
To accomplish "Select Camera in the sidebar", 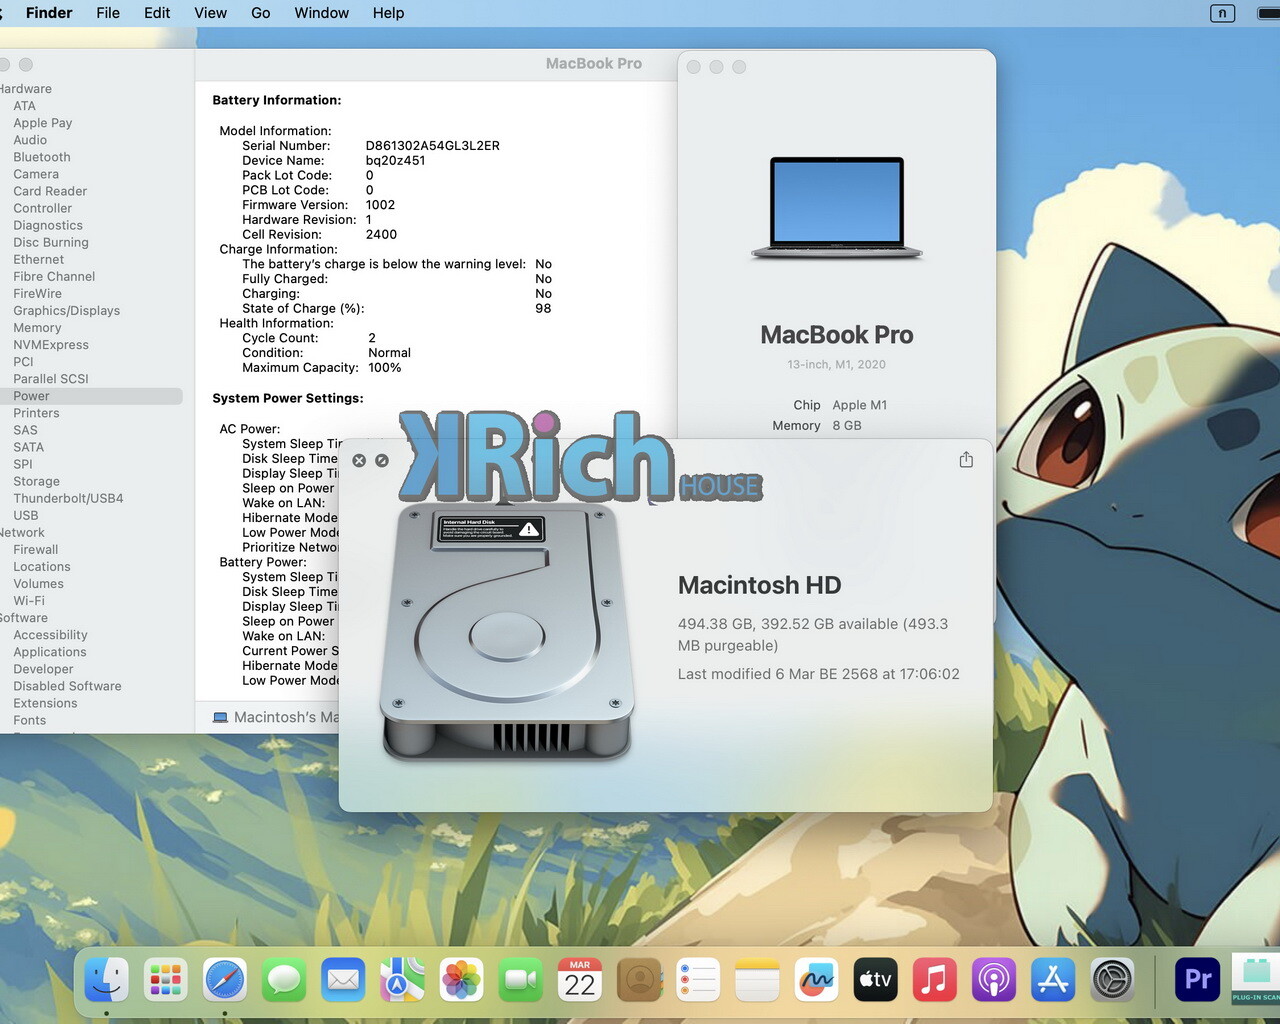I will 36,174.
